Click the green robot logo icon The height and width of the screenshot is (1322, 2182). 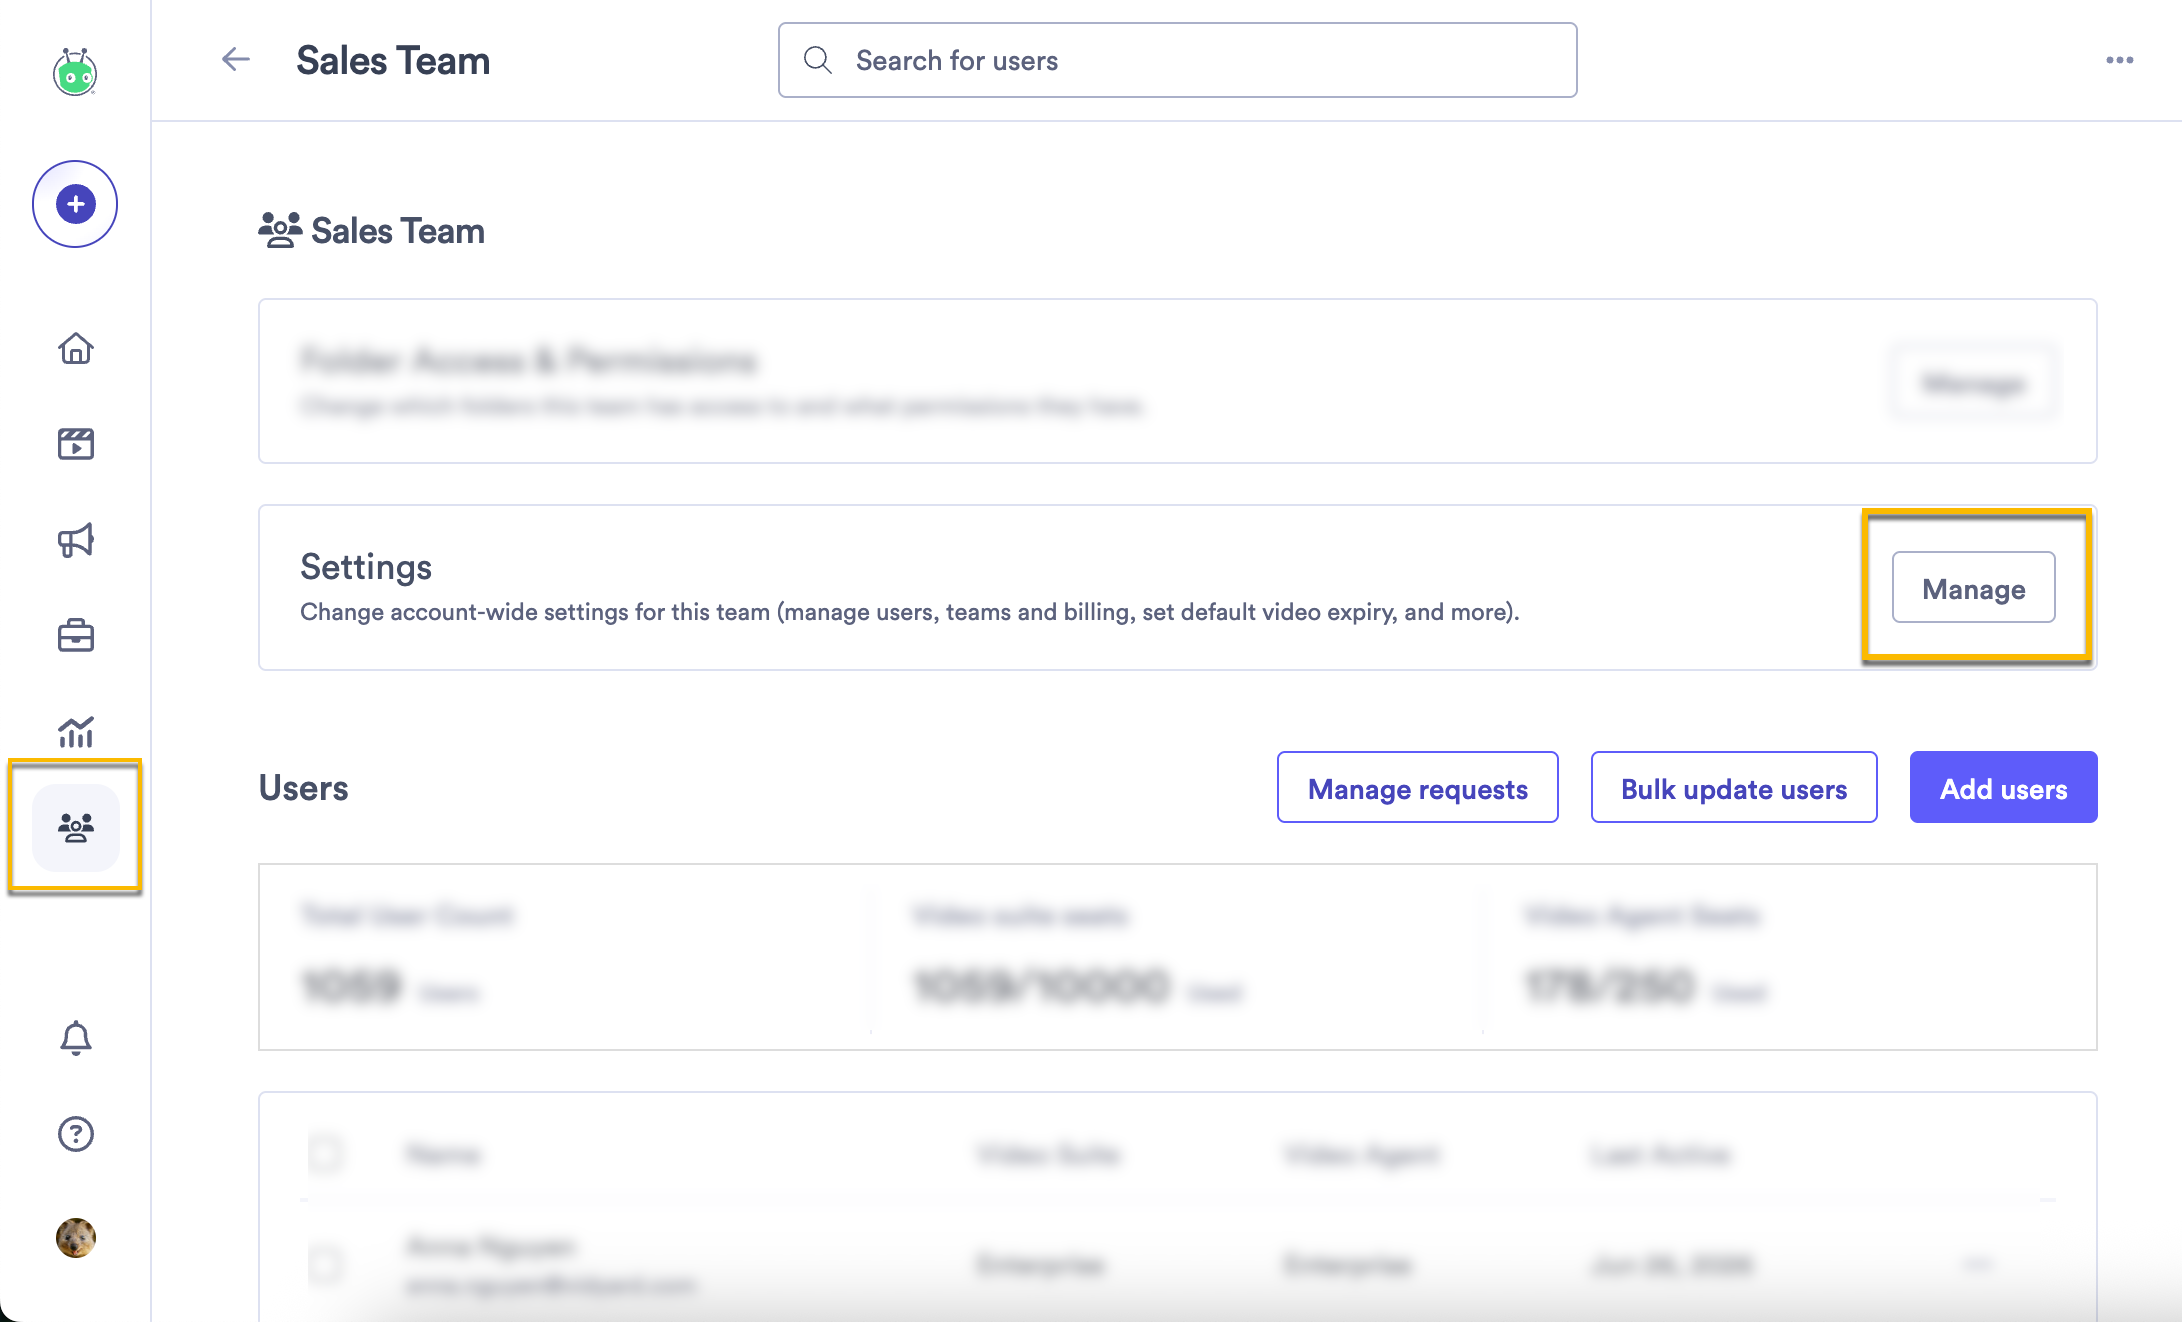pyautogui.click(x=75, y=72)
